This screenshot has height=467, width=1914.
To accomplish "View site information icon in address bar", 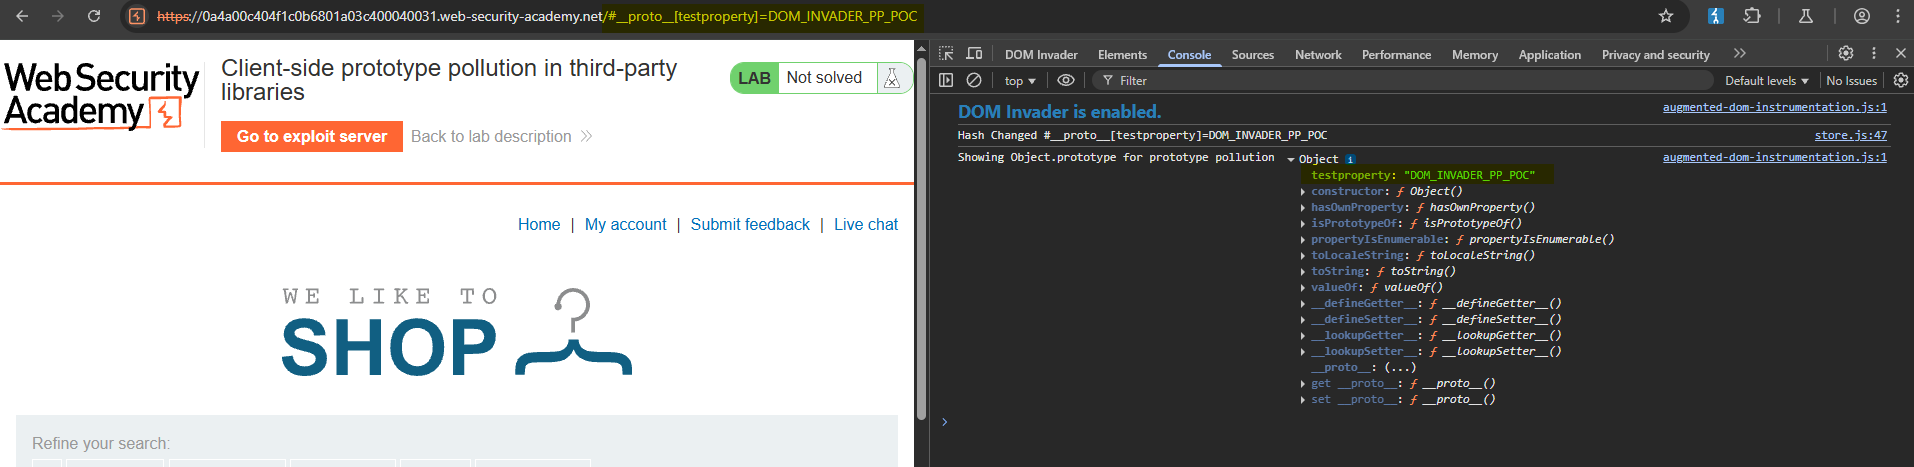I will pyautogui.click(x=138, y=16).
